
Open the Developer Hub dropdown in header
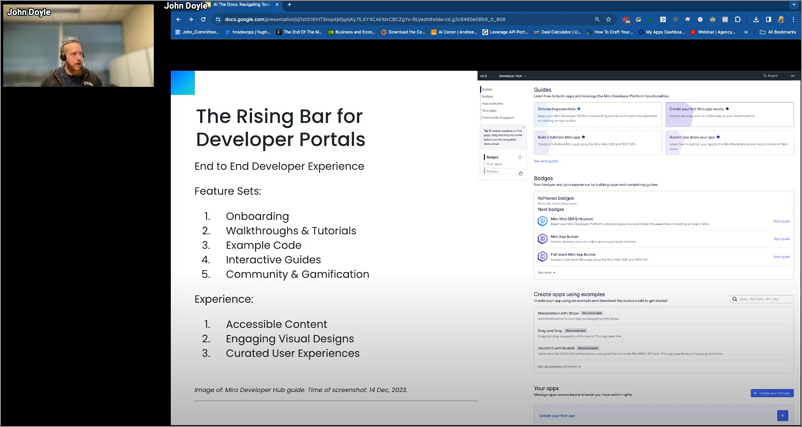[x=512, y=76]
